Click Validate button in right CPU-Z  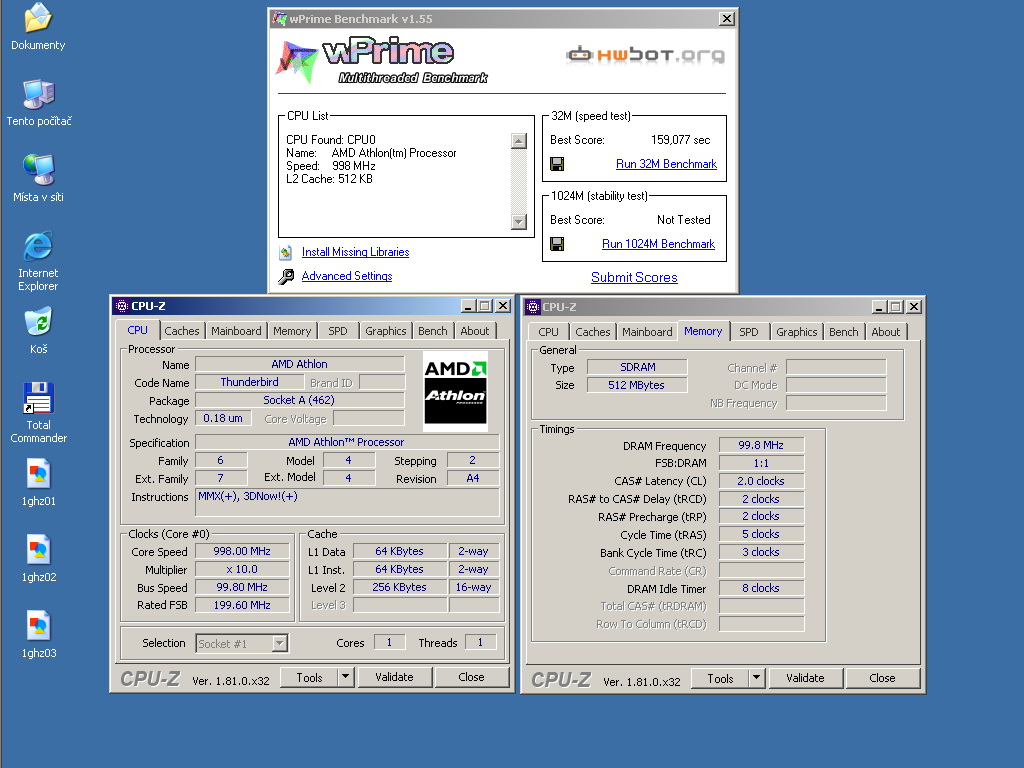[x=805, y=678]
